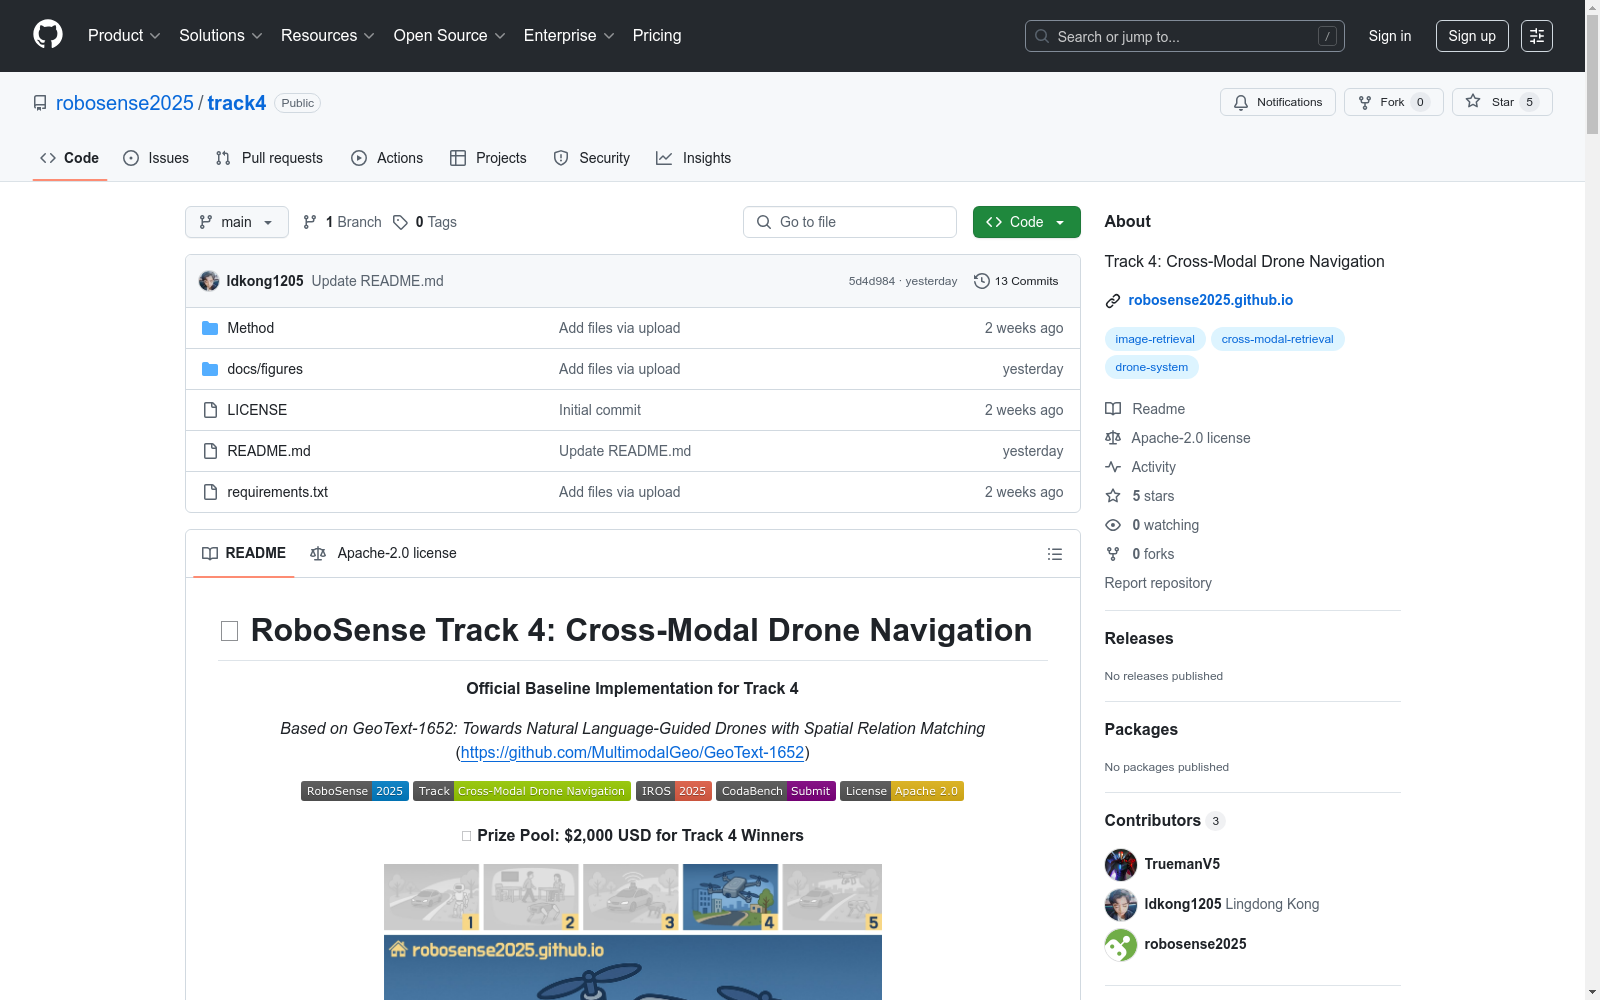Click the Sign up button
Screen dimensions: 1600x1000
point(1472,36)
